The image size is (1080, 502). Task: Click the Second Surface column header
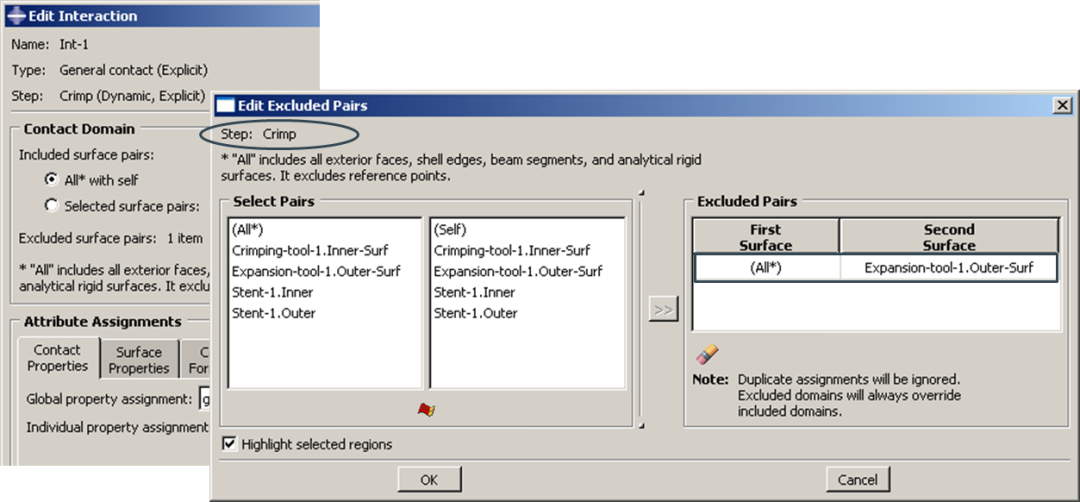(x=948, y=237)
